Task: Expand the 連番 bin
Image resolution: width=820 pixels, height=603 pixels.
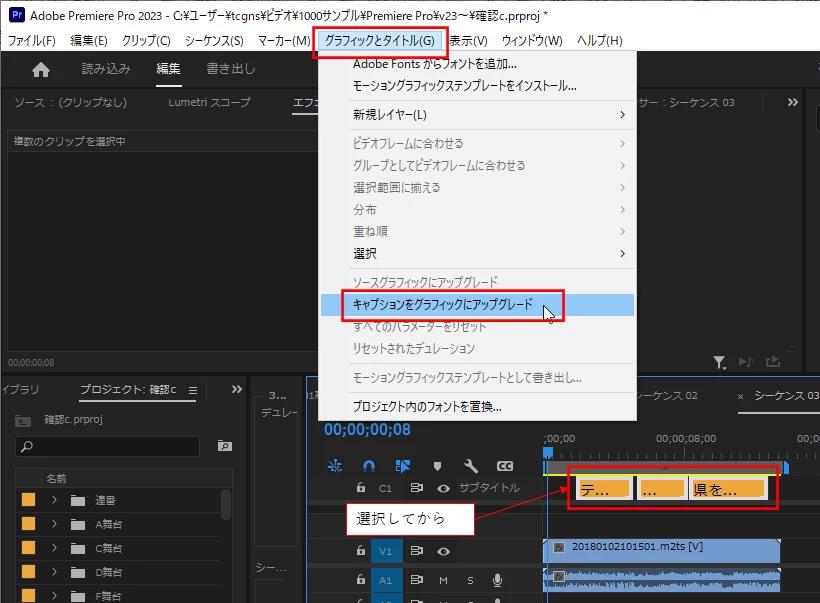Action: point(54,500)
